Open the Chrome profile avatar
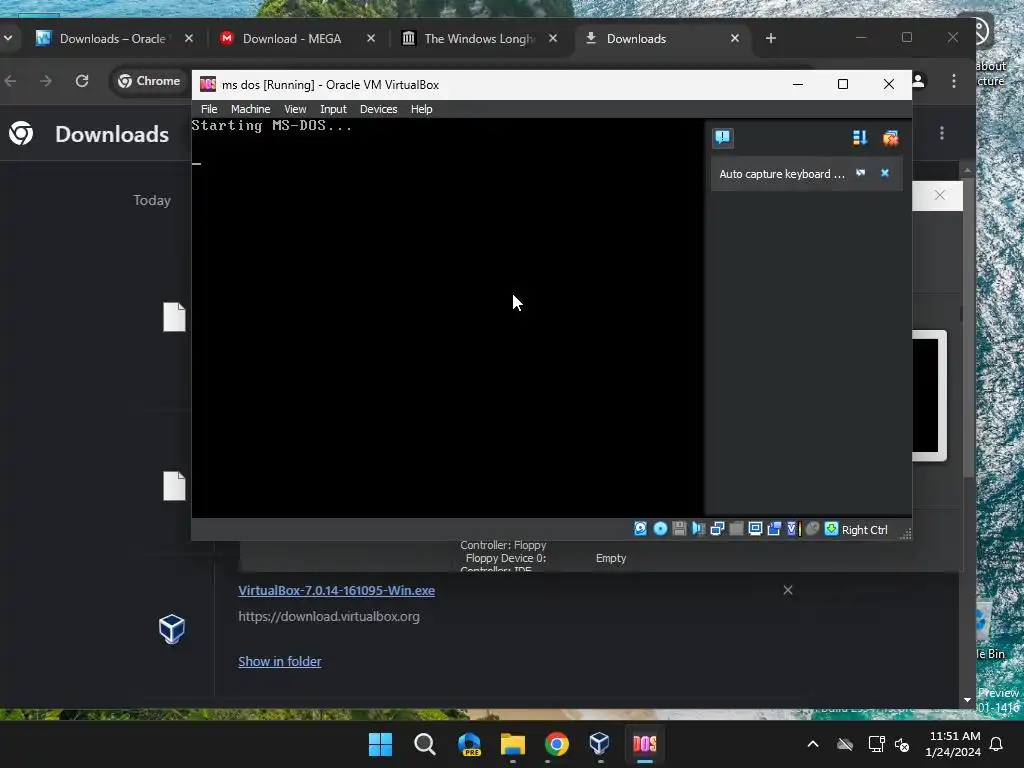This screenshot has width=1024, height=768. click(918, 81)
